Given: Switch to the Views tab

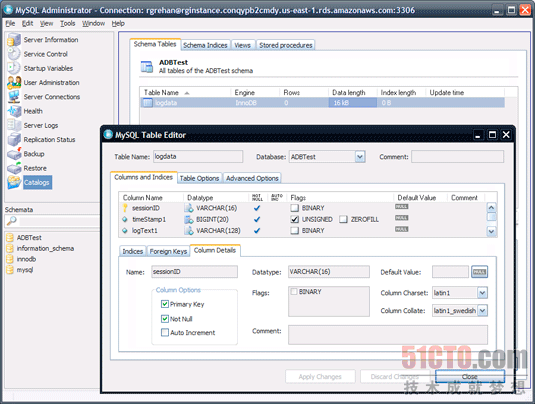Looking at the screenshot, I should tap(243, 45).
